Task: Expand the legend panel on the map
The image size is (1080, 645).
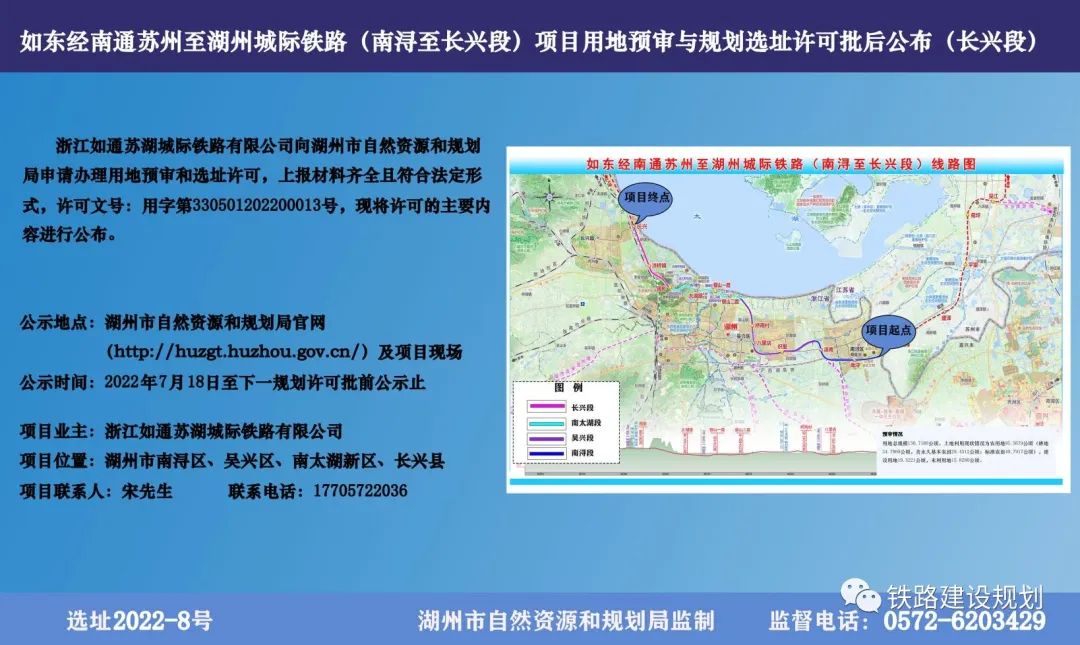Action: pos(566,420)
